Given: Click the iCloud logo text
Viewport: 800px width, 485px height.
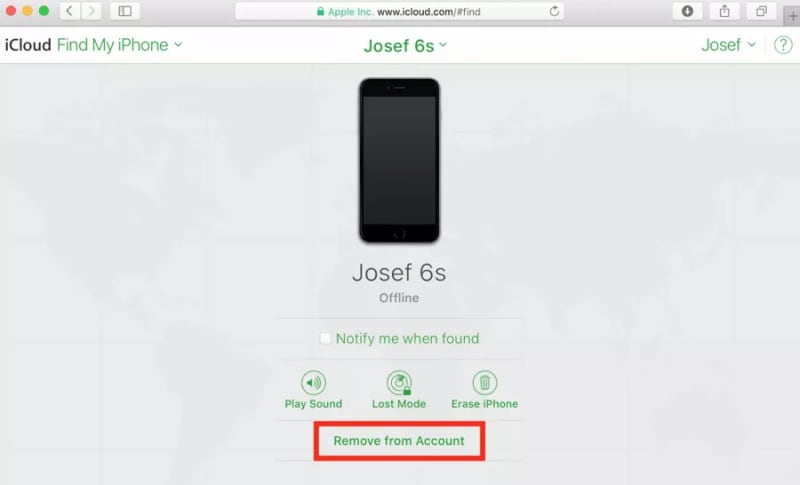Looking at the screenshot, I should click(28, 45).
